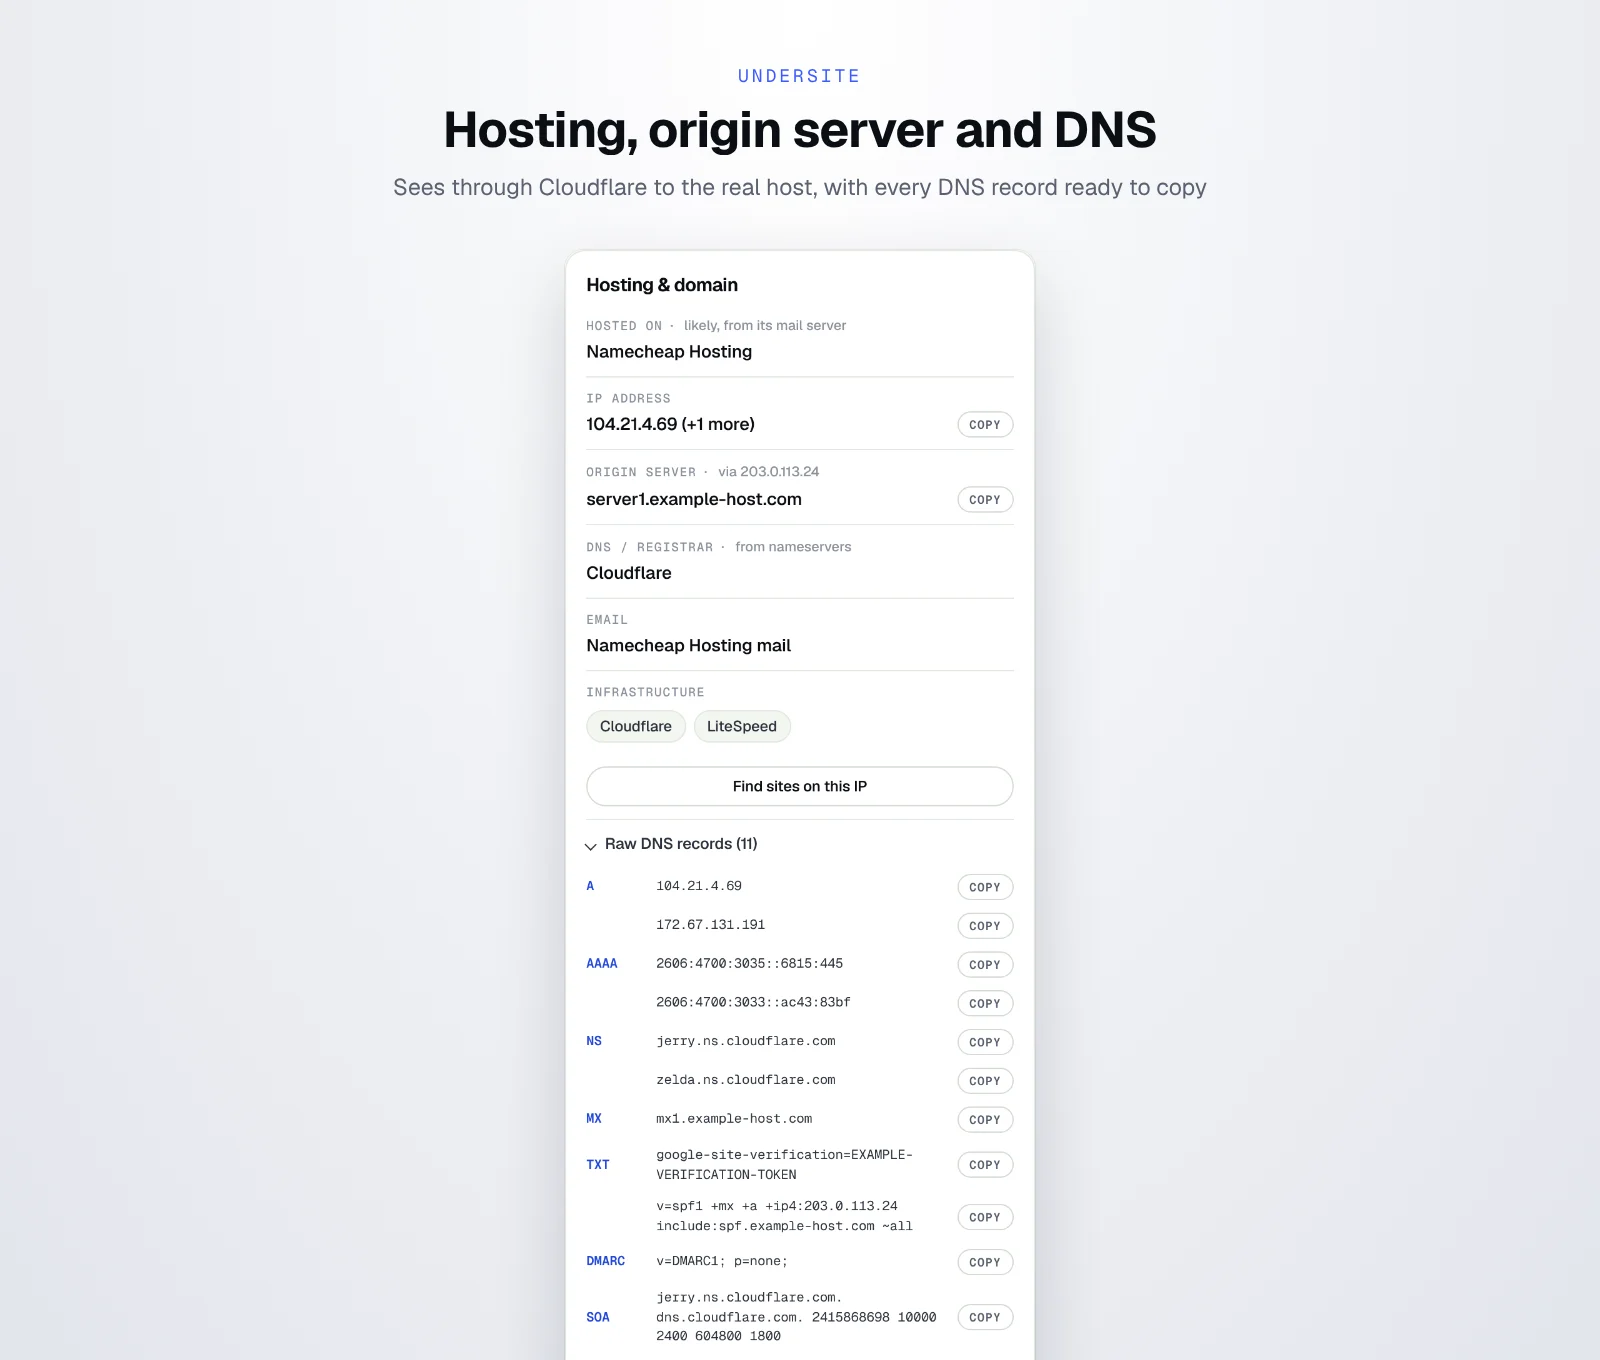
Task: Click the Namecheap Hosting mail value
Action: tap(688, 646)
